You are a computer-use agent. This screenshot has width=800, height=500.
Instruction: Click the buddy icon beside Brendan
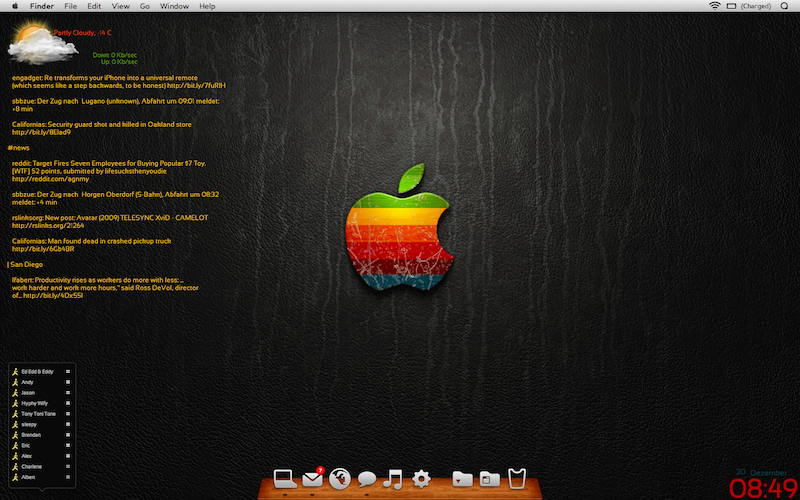point(15,435)
